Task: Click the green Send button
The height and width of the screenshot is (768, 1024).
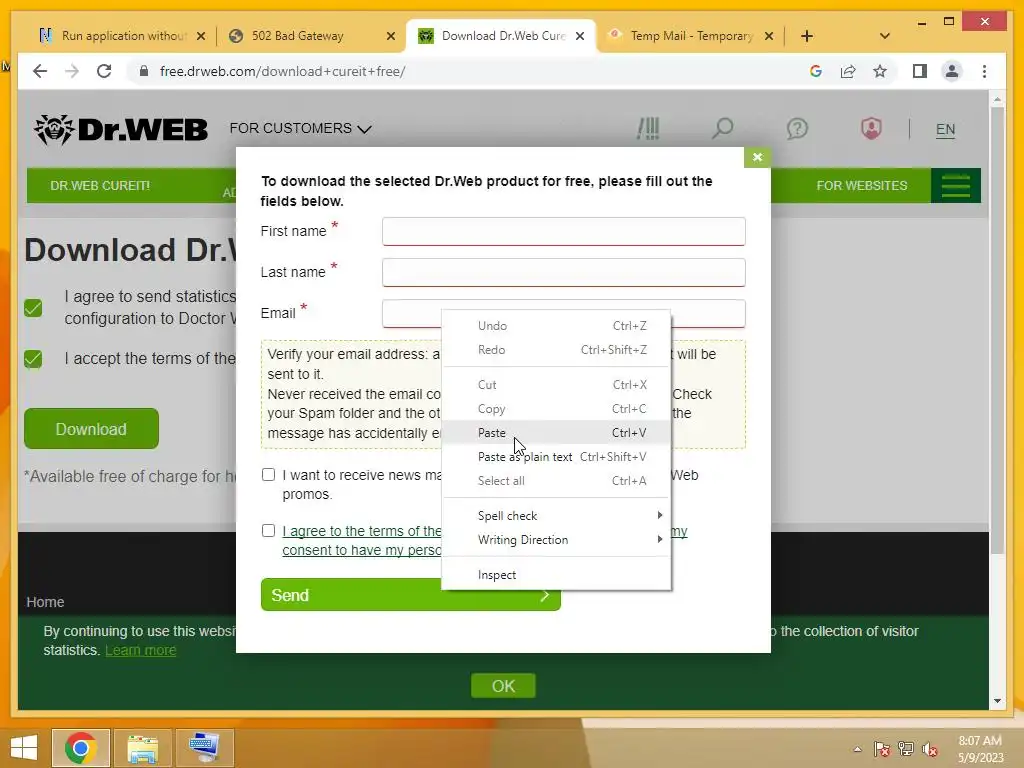Action: [x=410, y=595]
